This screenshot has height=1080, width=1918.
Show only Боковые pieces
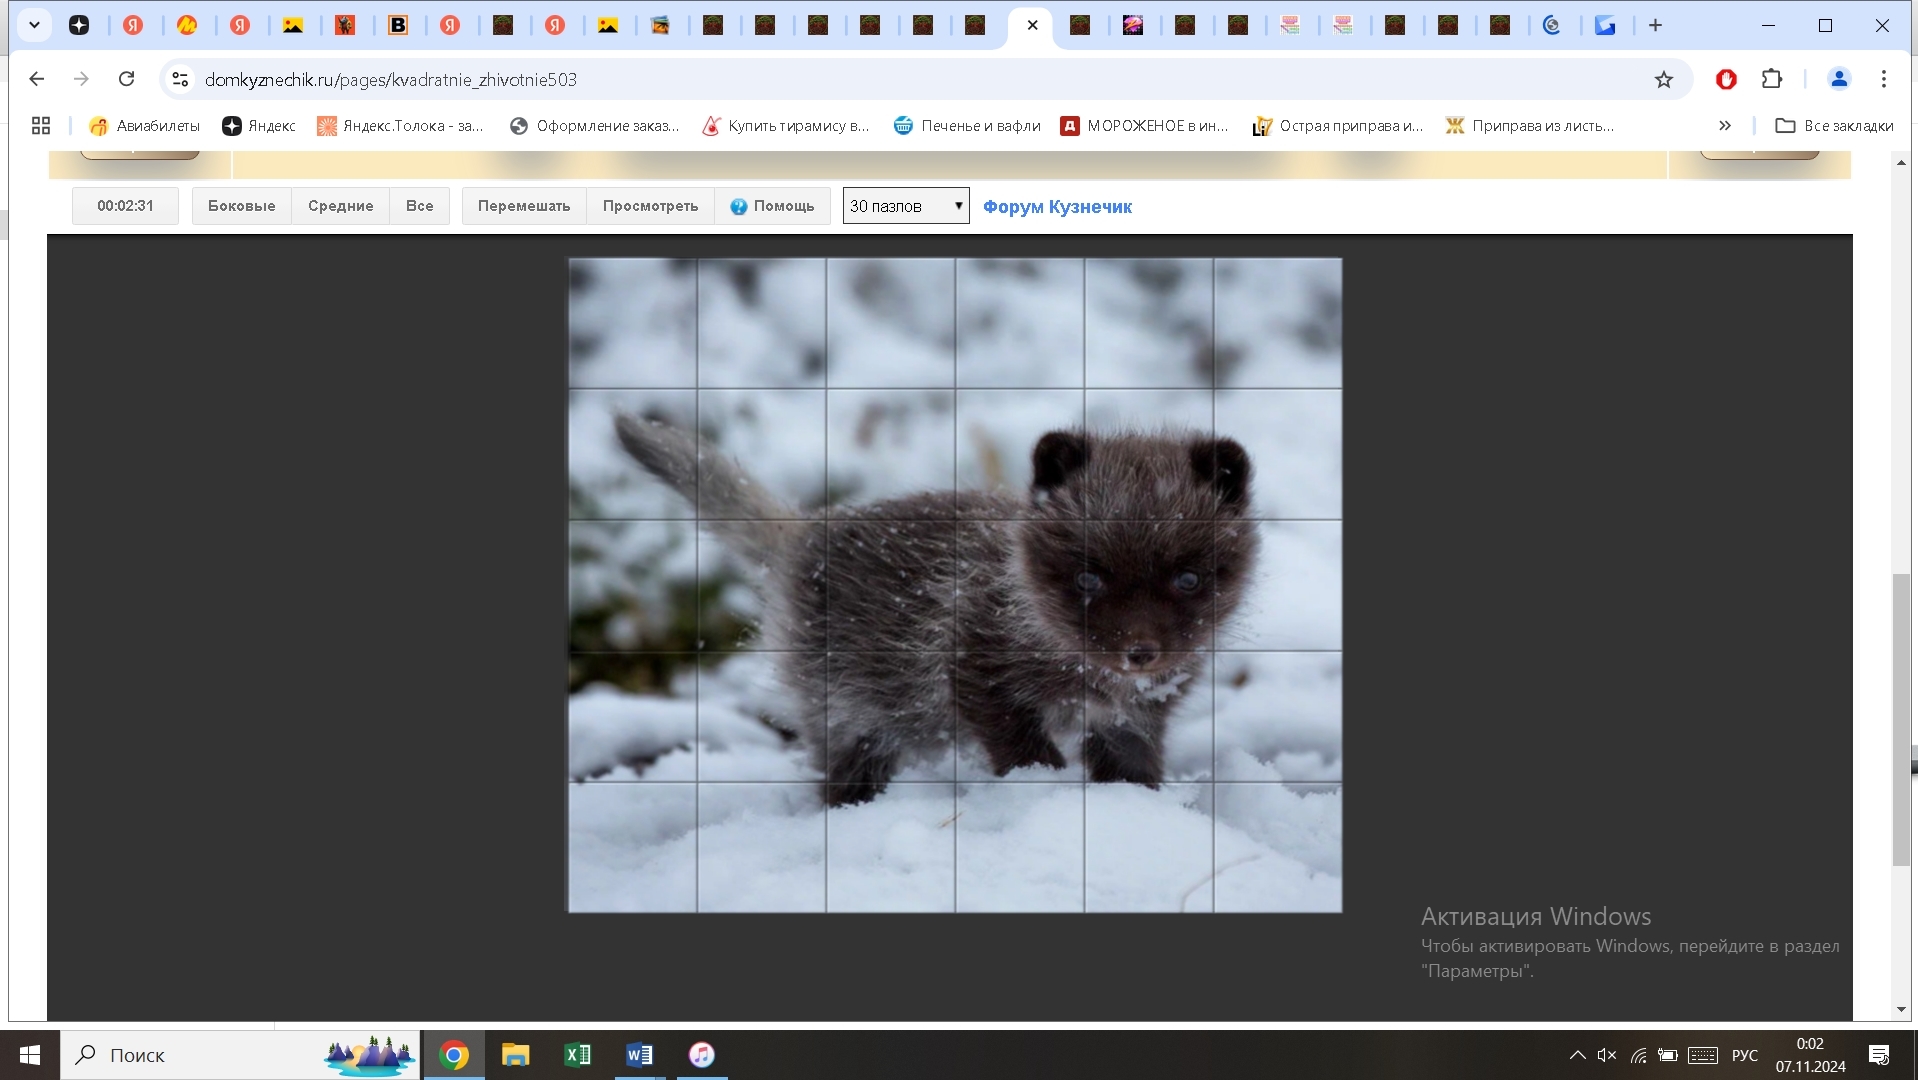[x=241, y=206]
